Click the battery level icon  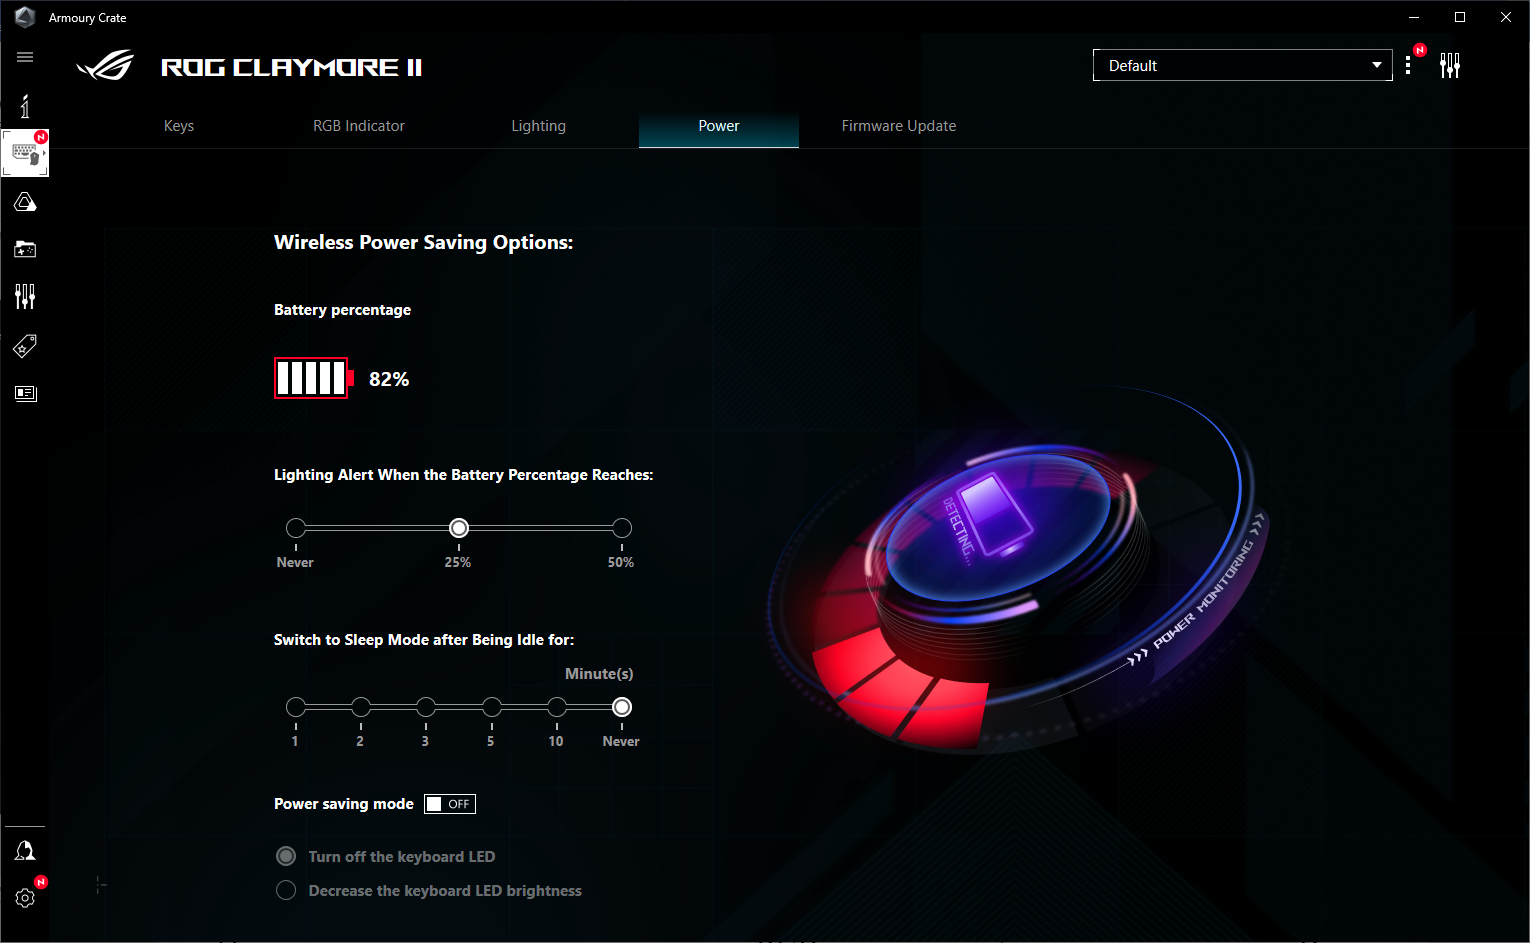314,378
